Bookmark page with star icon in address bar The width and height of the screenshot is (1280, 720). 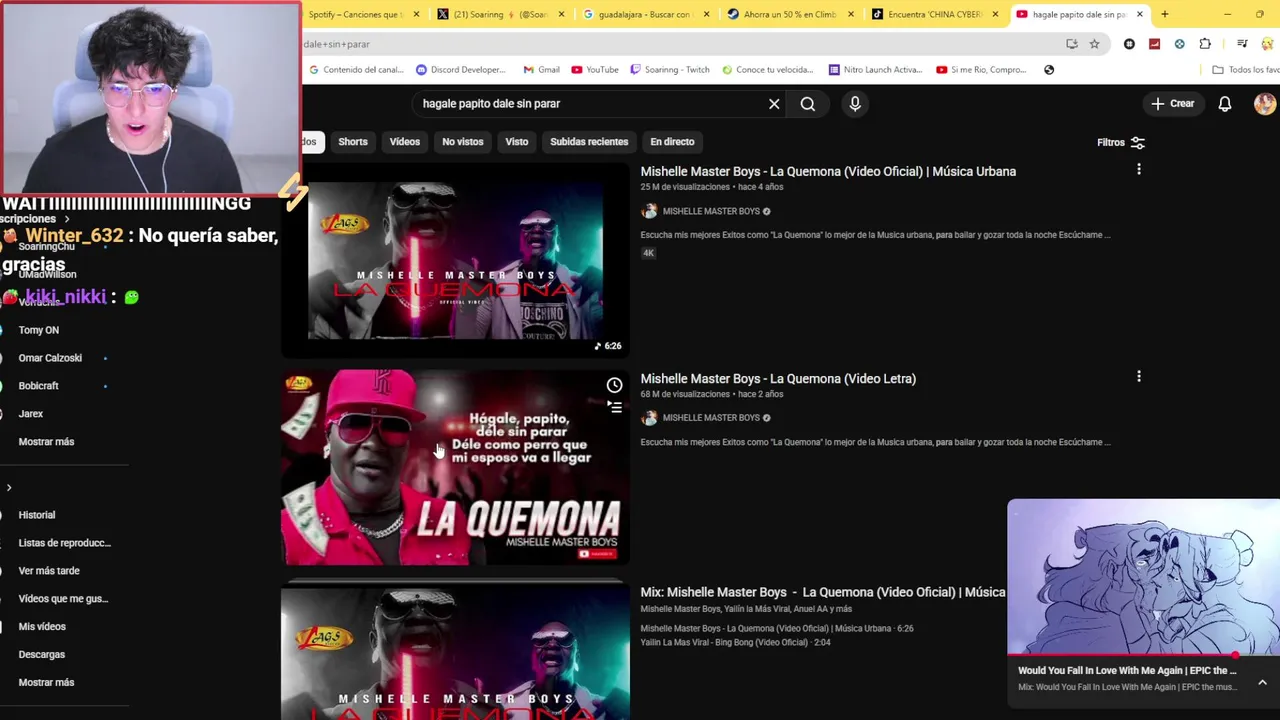pos(1094,44)
